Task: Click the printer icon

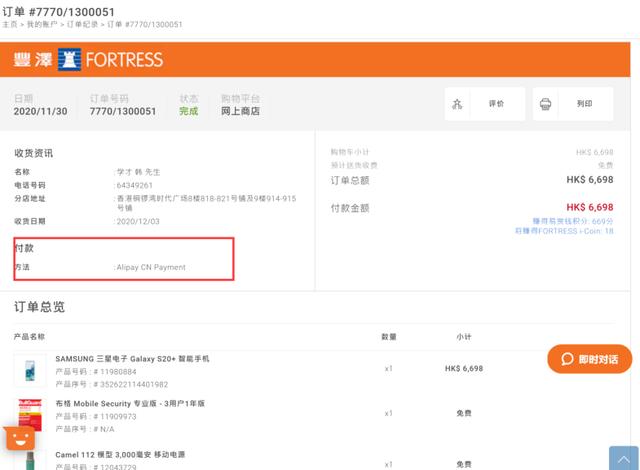Action: 545,104
